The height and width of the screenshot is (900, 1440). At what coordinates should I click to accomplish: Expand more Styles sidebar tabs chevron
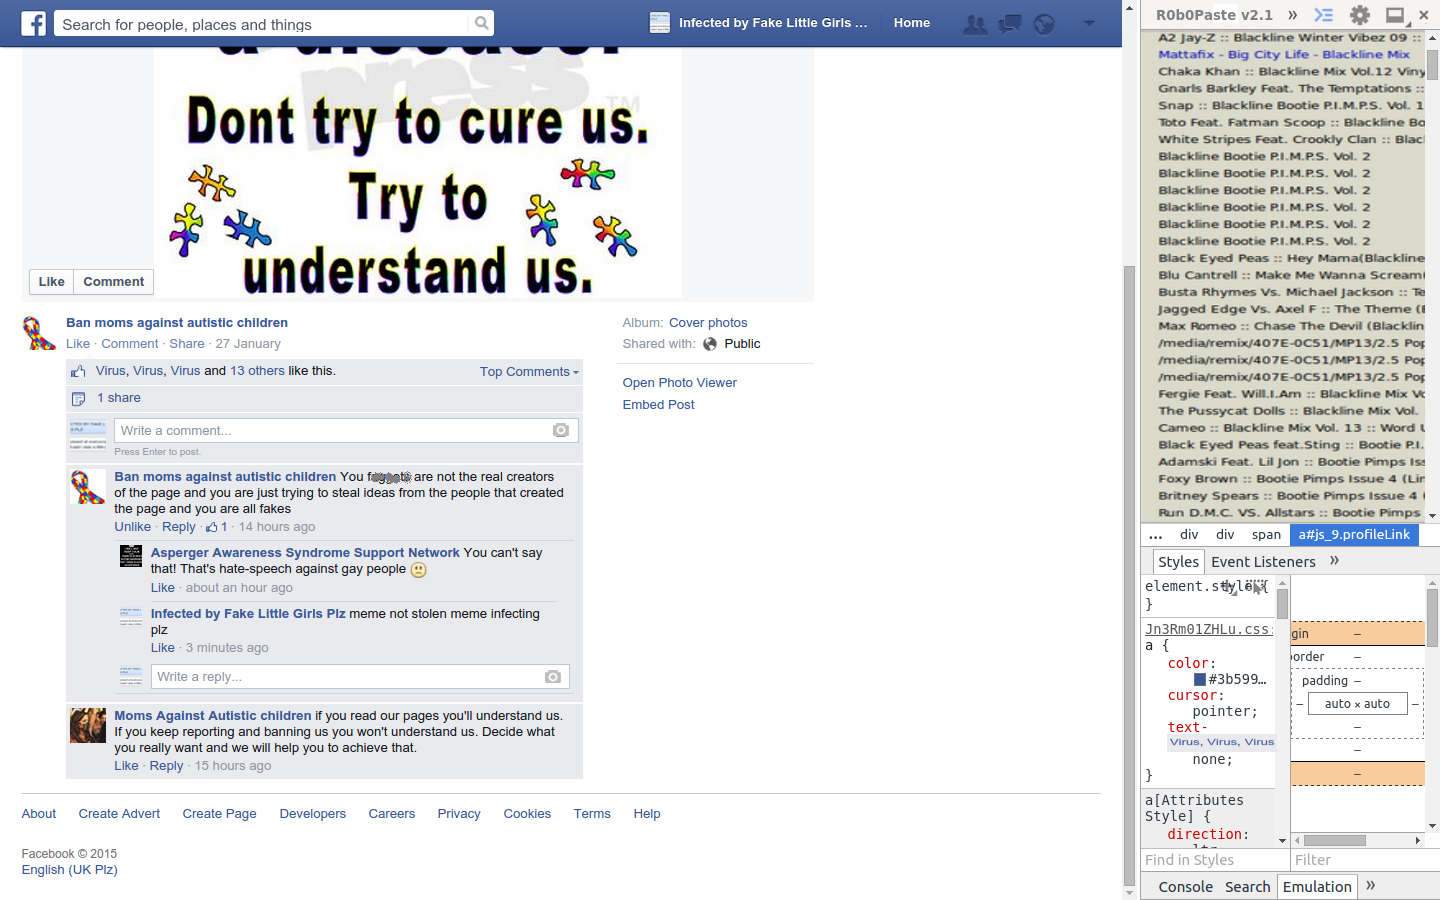(x=1334, y=561)
